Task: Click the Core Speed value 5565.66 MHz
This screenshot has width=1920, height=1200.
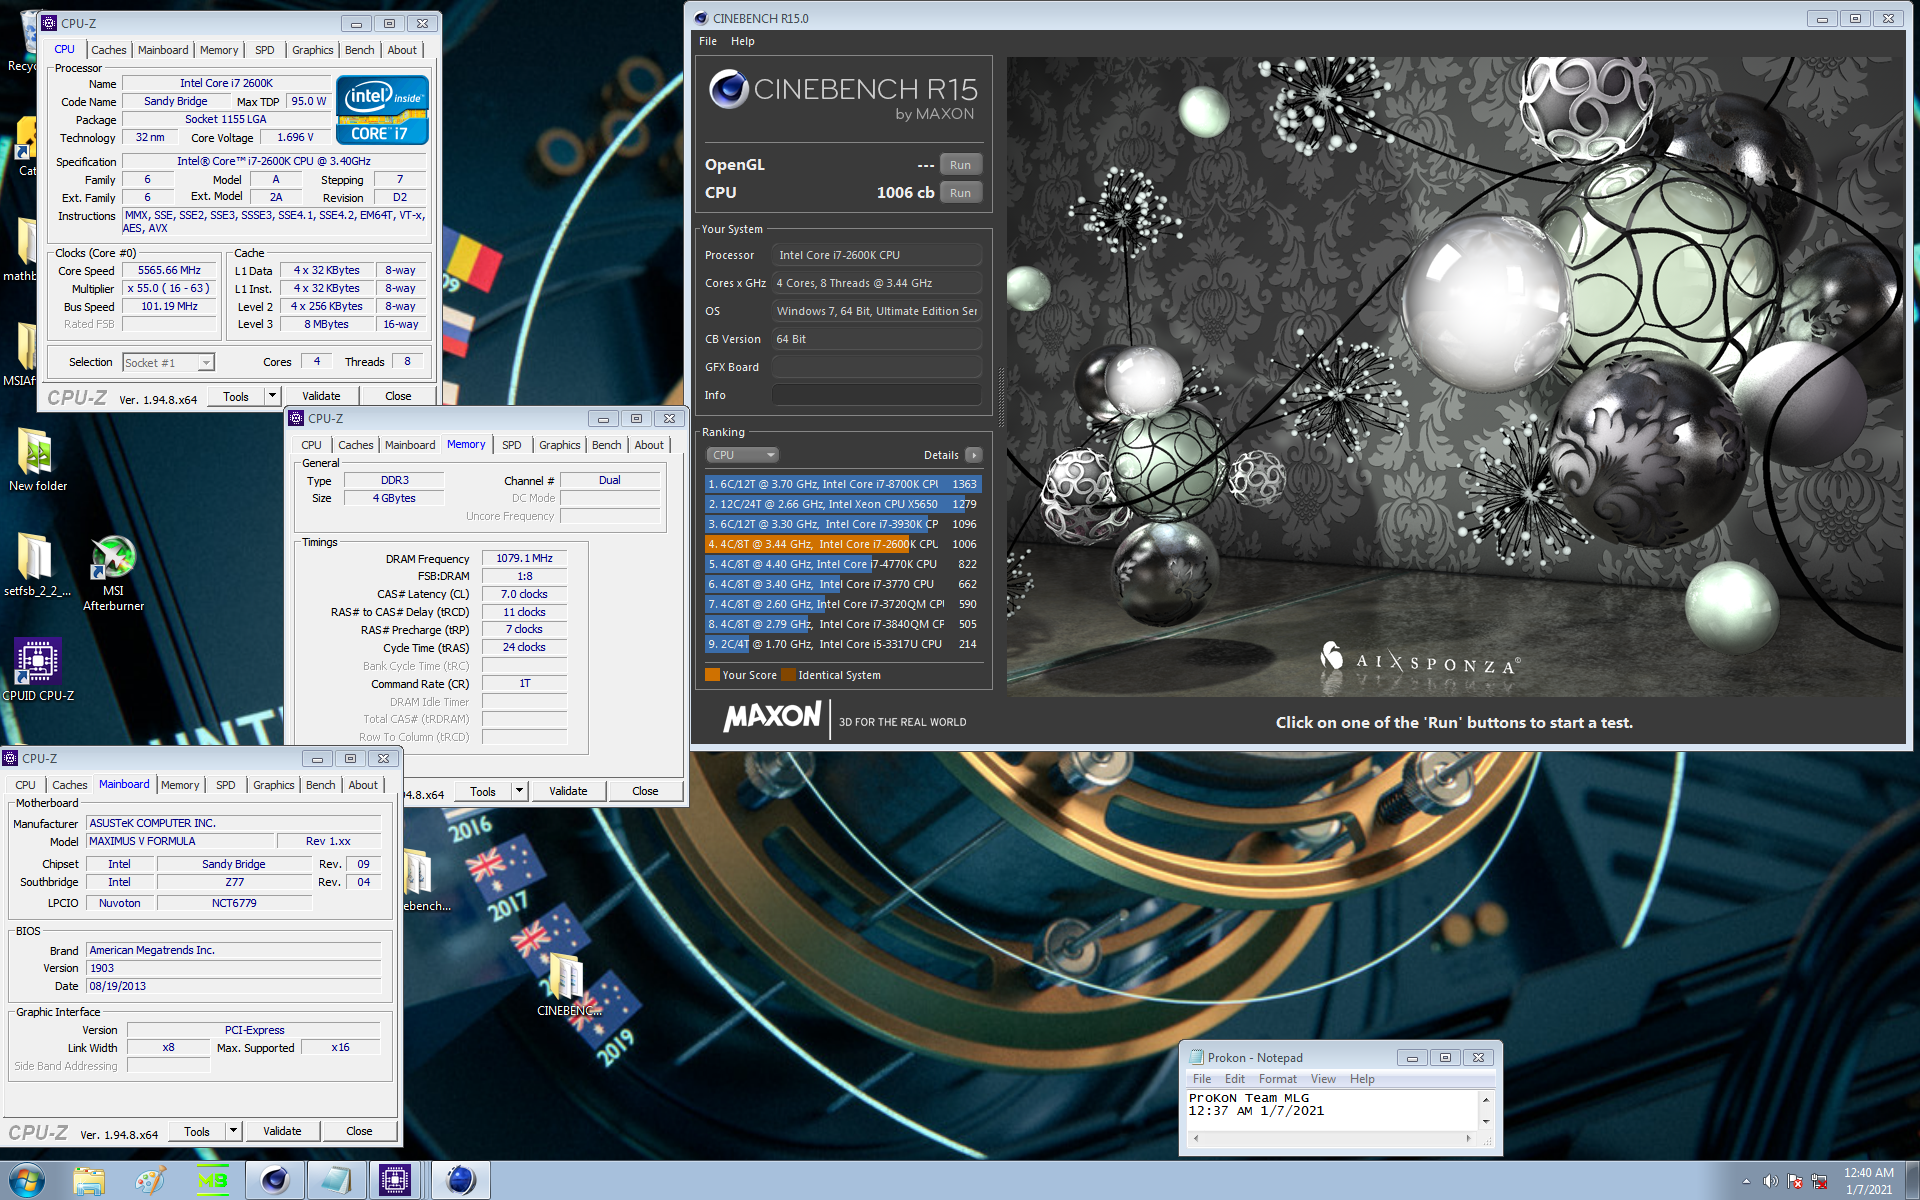Action: click(x=169, y=270)
